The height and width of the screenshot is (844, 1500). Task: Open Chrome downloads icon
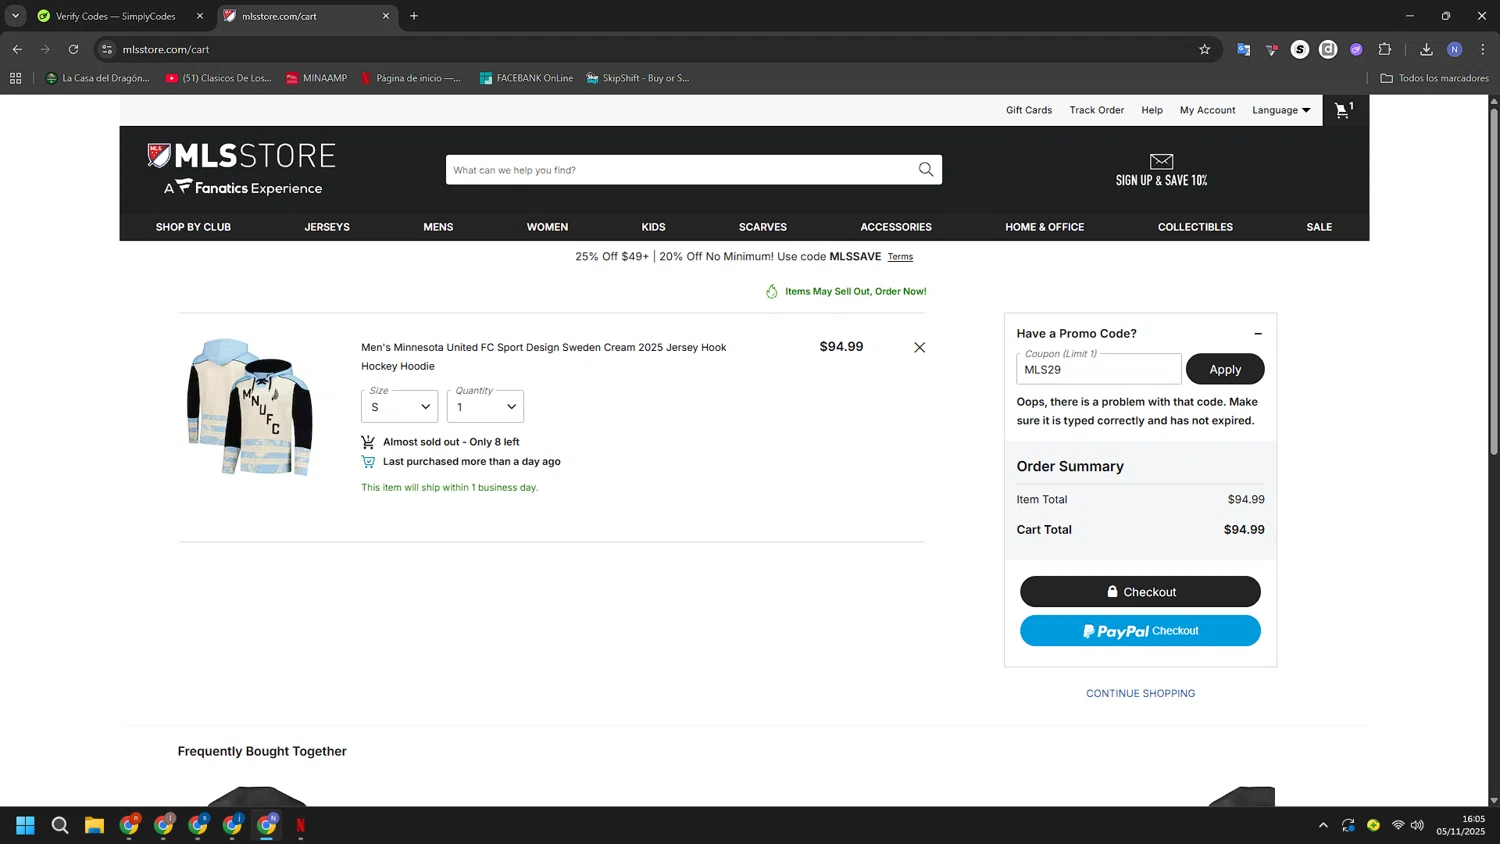(x=1426, y=49)
